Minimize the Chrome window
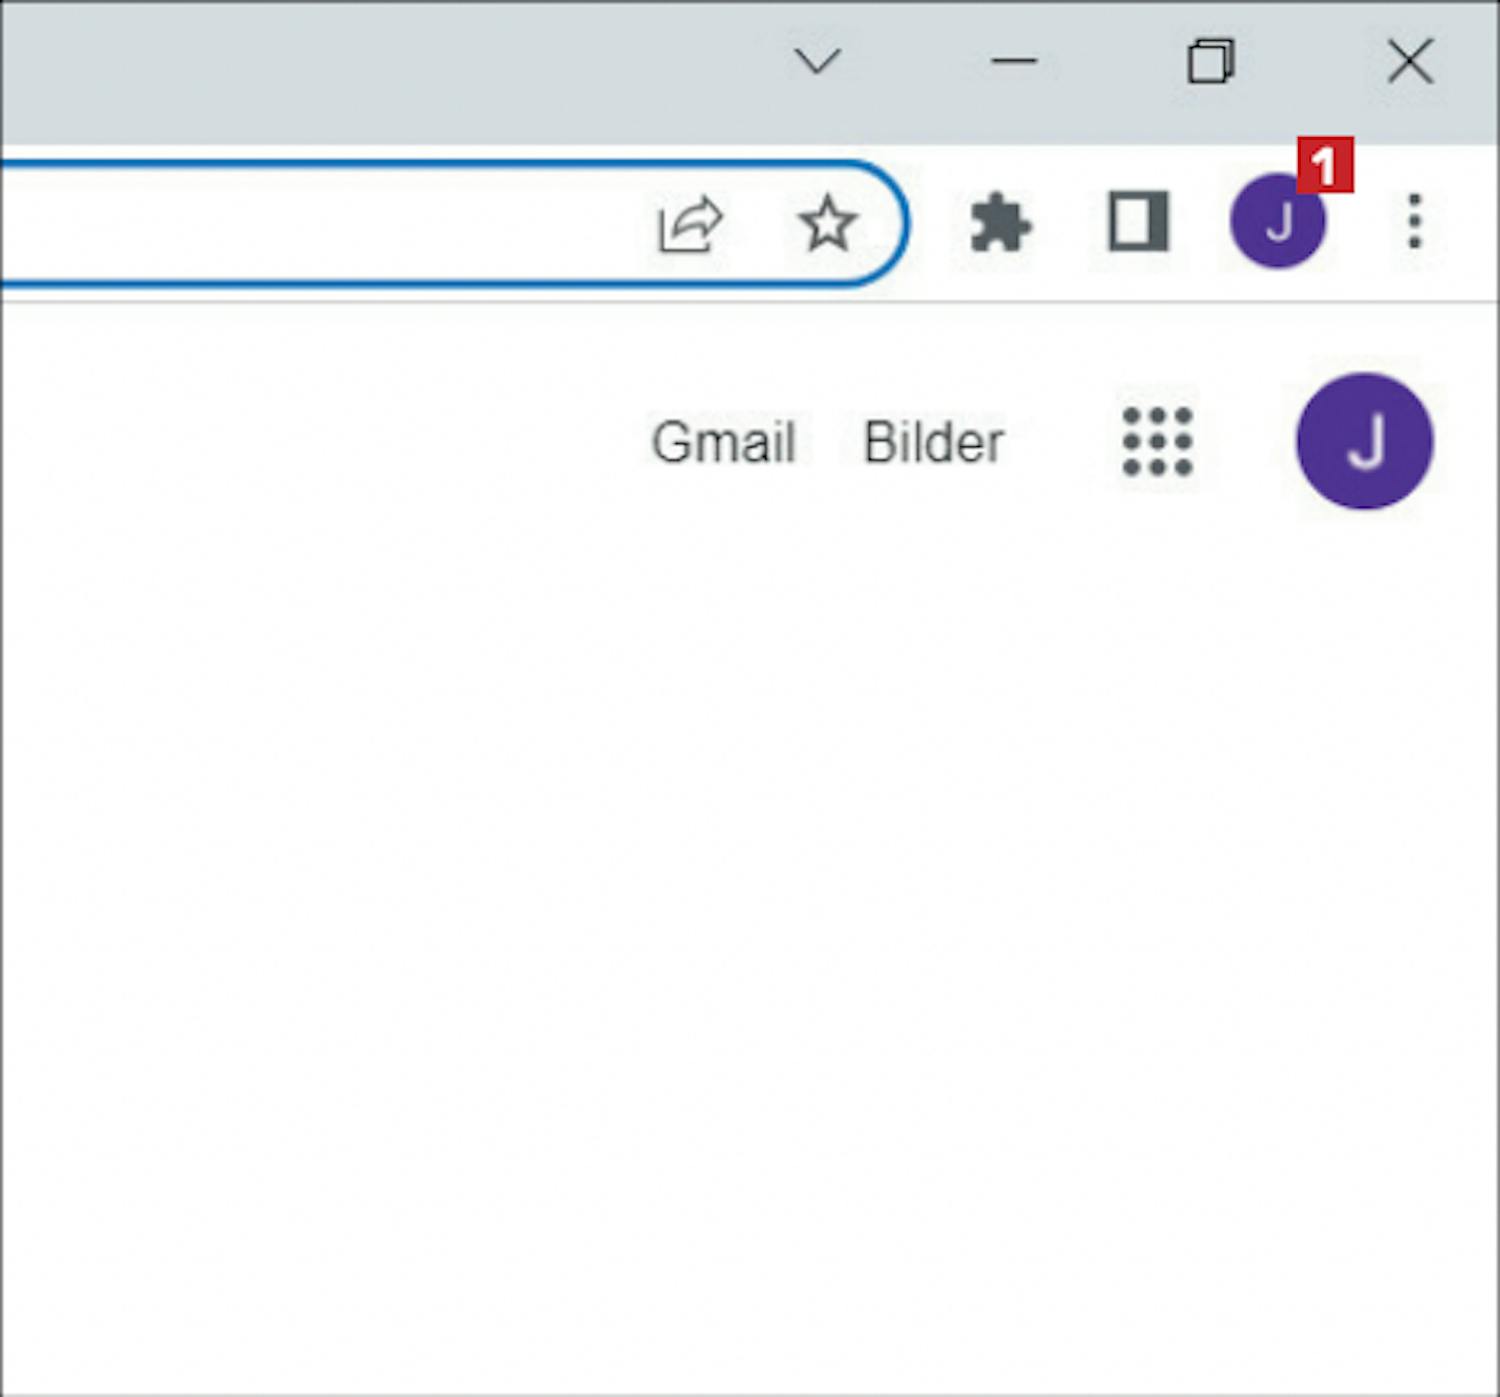 (1013, 61)
